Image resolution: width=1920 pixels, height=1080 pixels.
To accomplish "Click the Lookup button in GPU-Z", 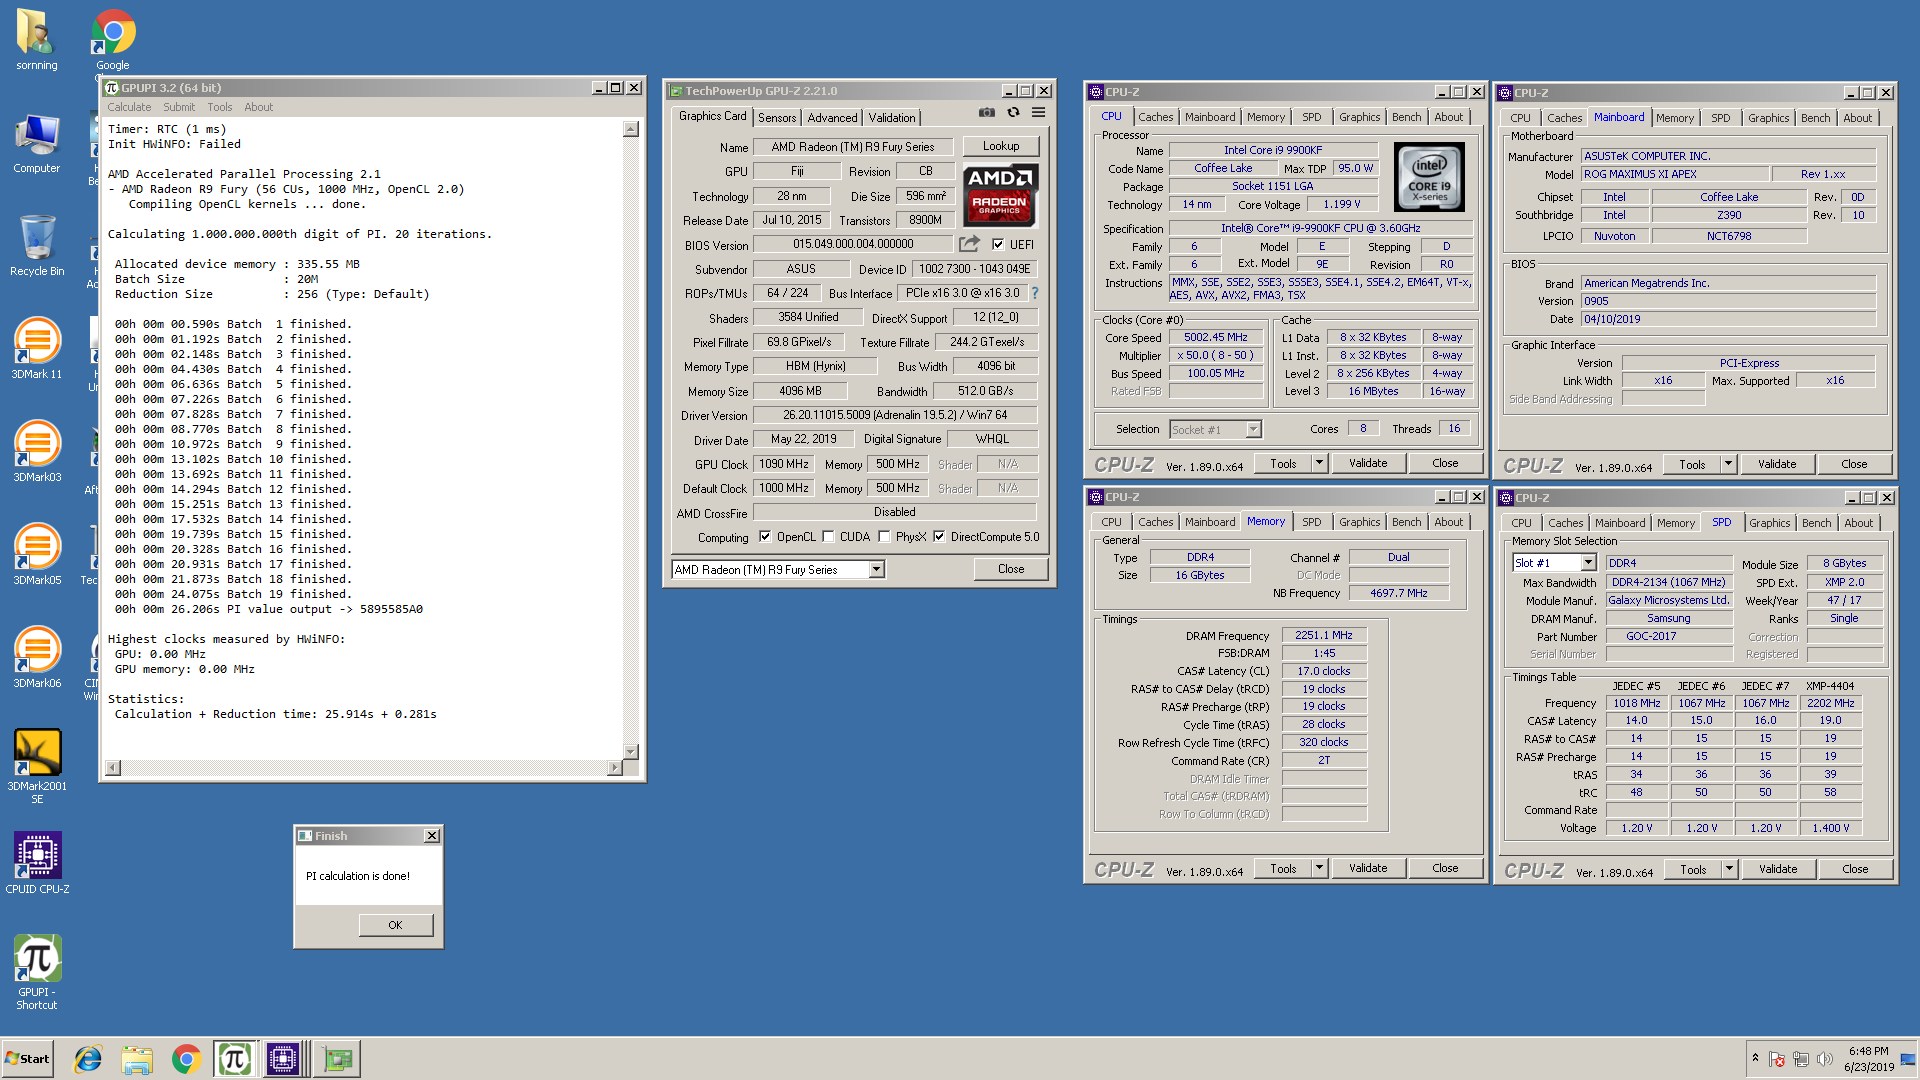I will 1001,146.
